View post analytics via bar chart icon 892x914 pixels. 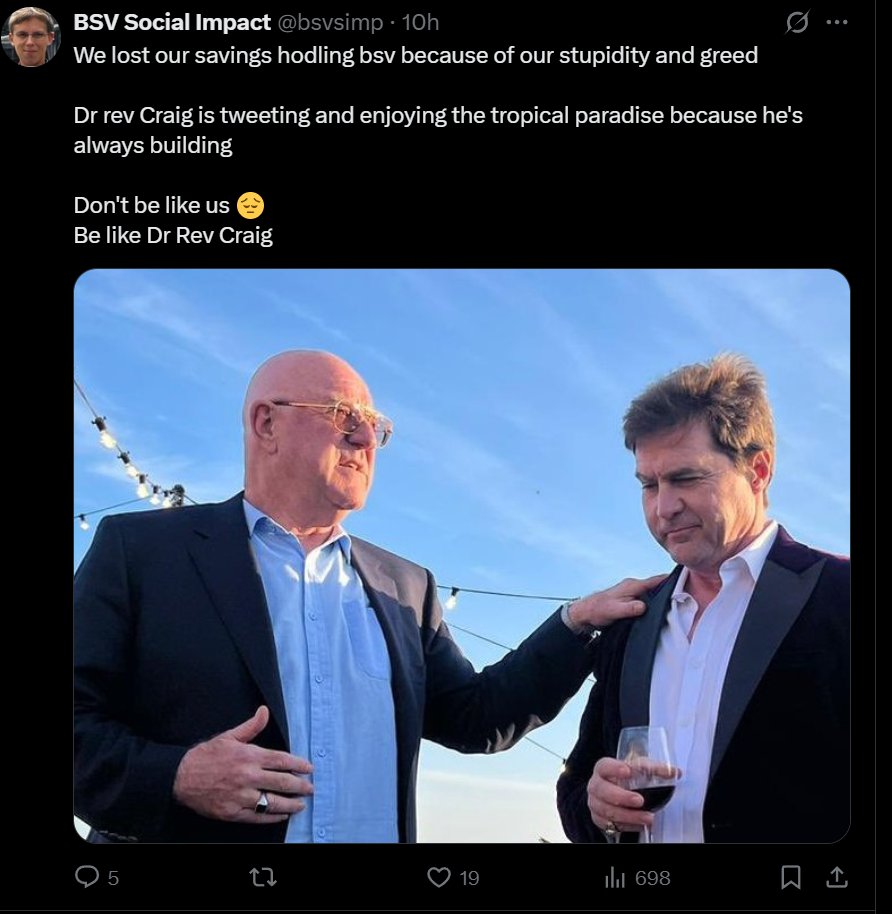click(614, 877)
